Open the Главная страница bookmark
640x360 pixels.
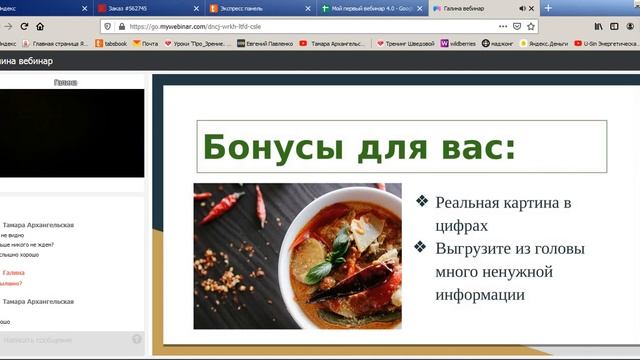click(55, 44)
